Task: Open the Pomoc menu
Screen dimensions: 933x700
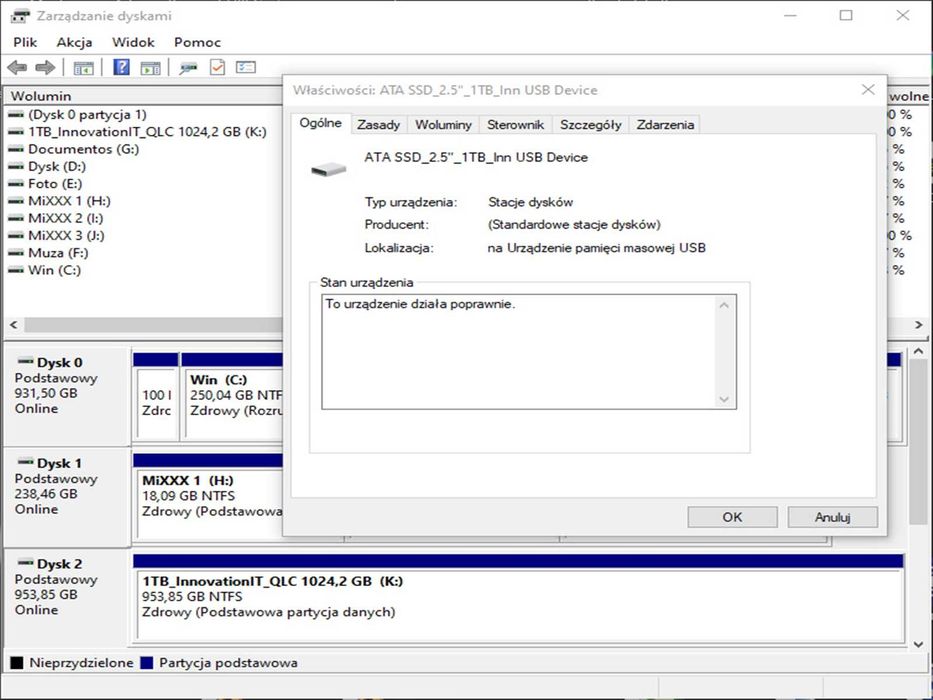Action: (x=198, y=42)
